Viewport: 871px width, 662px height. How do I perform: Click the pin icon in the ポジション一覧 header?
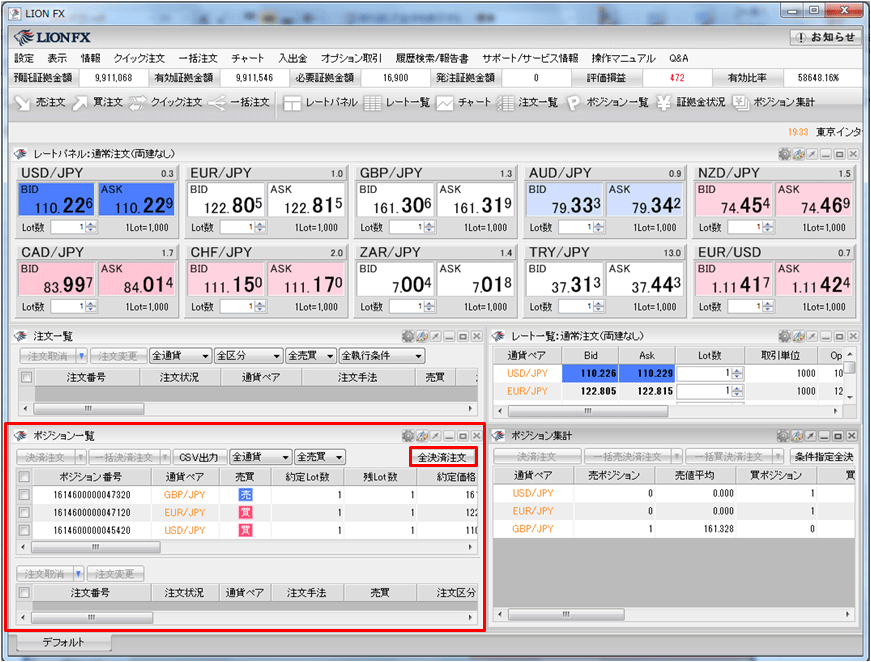pos(436,436)
